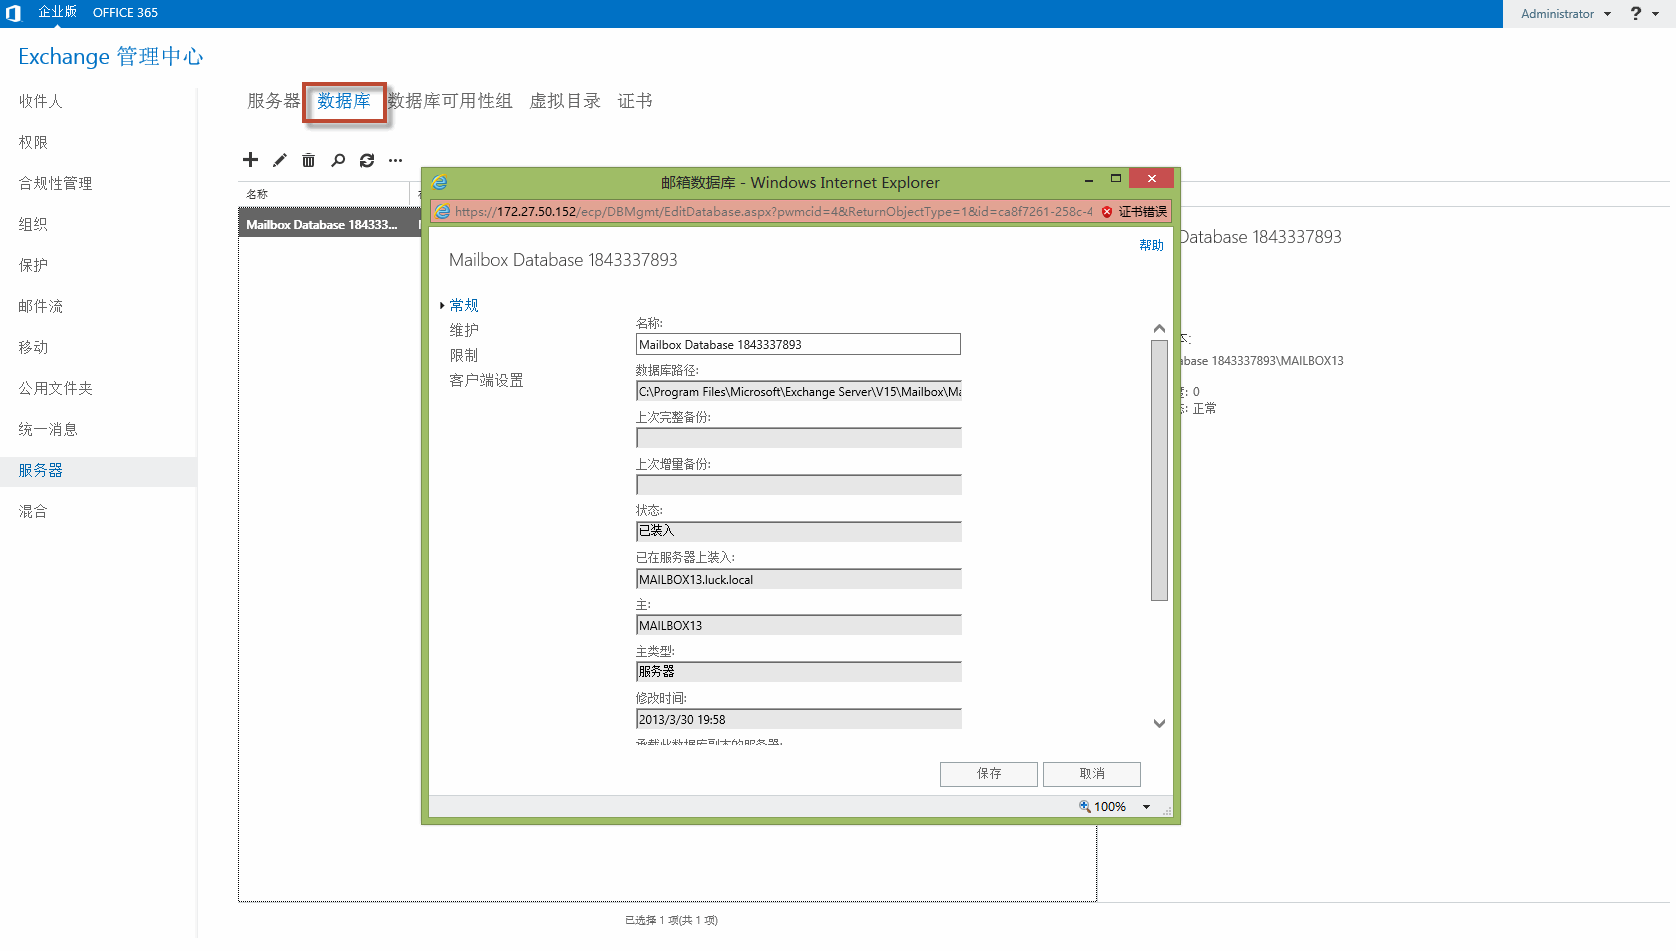This screenshot has height=951, width=1676.
Task: Click the 帮助 link in dialog
Action: (1151, 245)
